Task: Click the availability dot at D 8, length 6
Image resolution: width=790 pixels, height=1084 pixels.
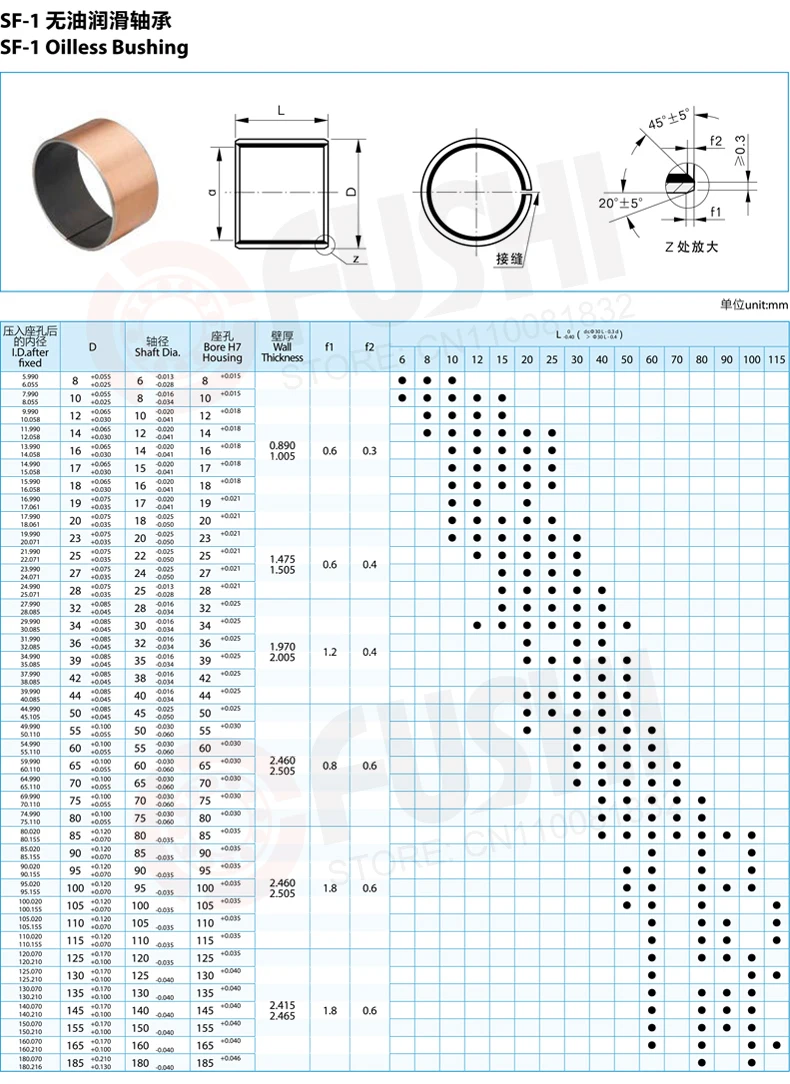Action: (402, 380)
